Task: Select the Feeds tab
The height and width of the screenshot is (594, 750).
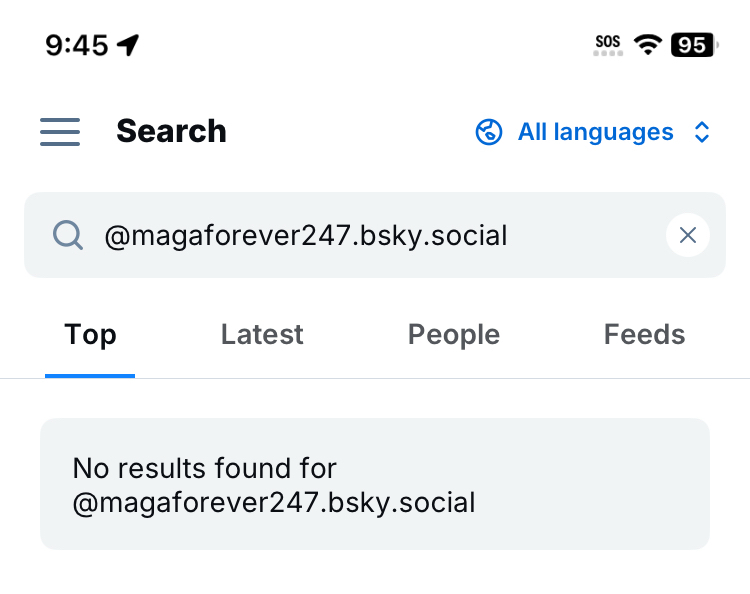Action: 644,334
